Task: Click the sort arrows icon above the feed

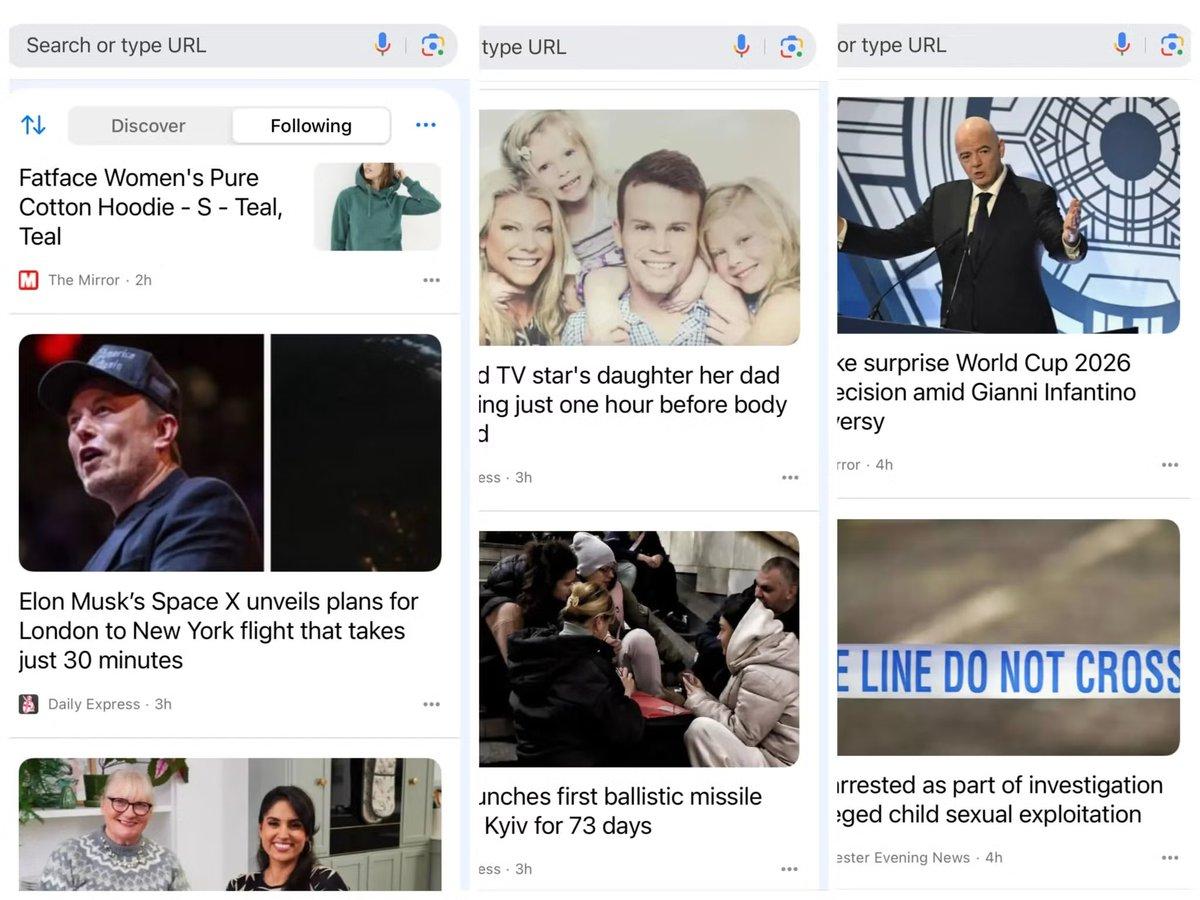Action: (x=33, y=124)
